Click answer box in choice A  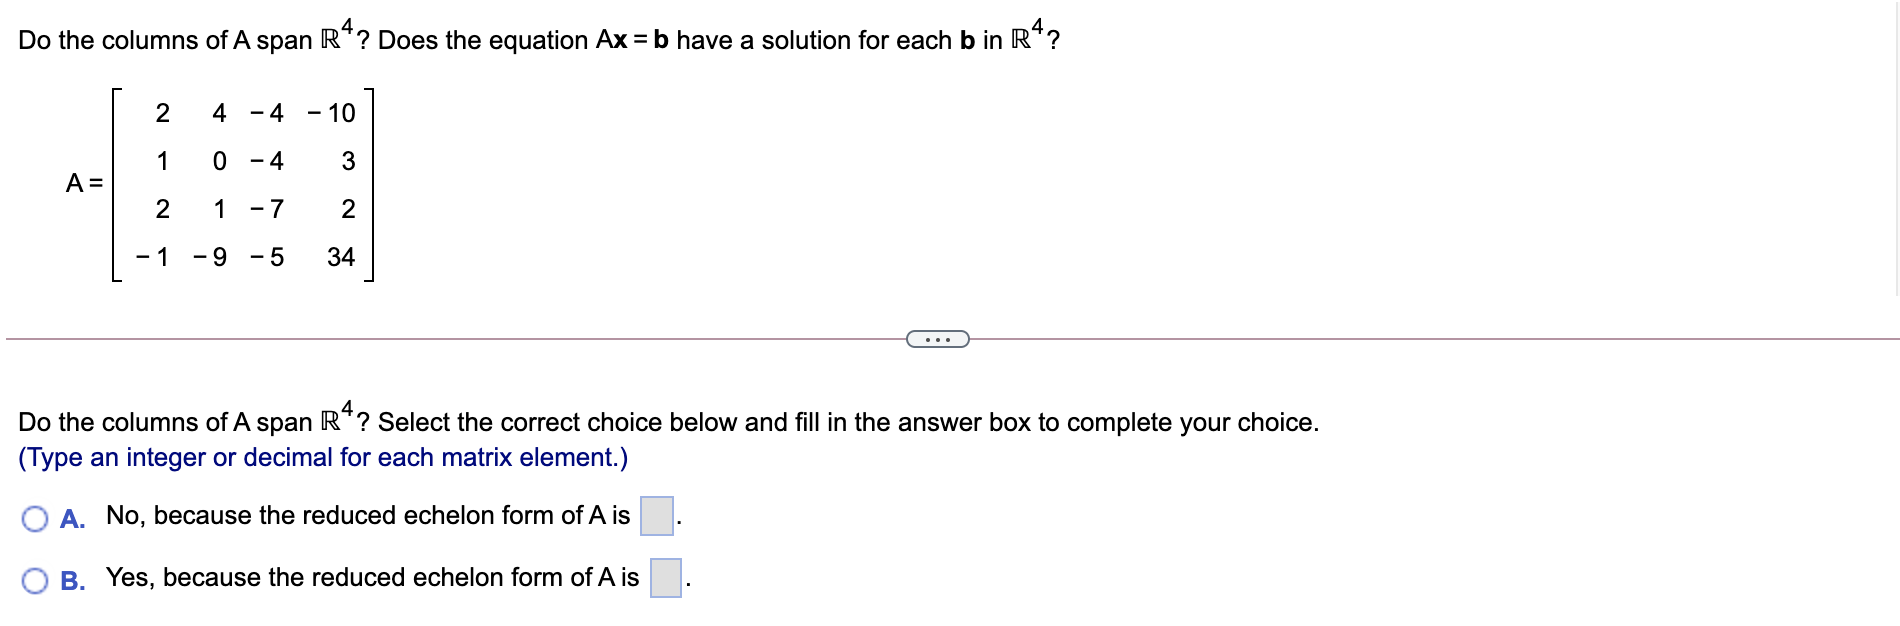pos(655,514)
